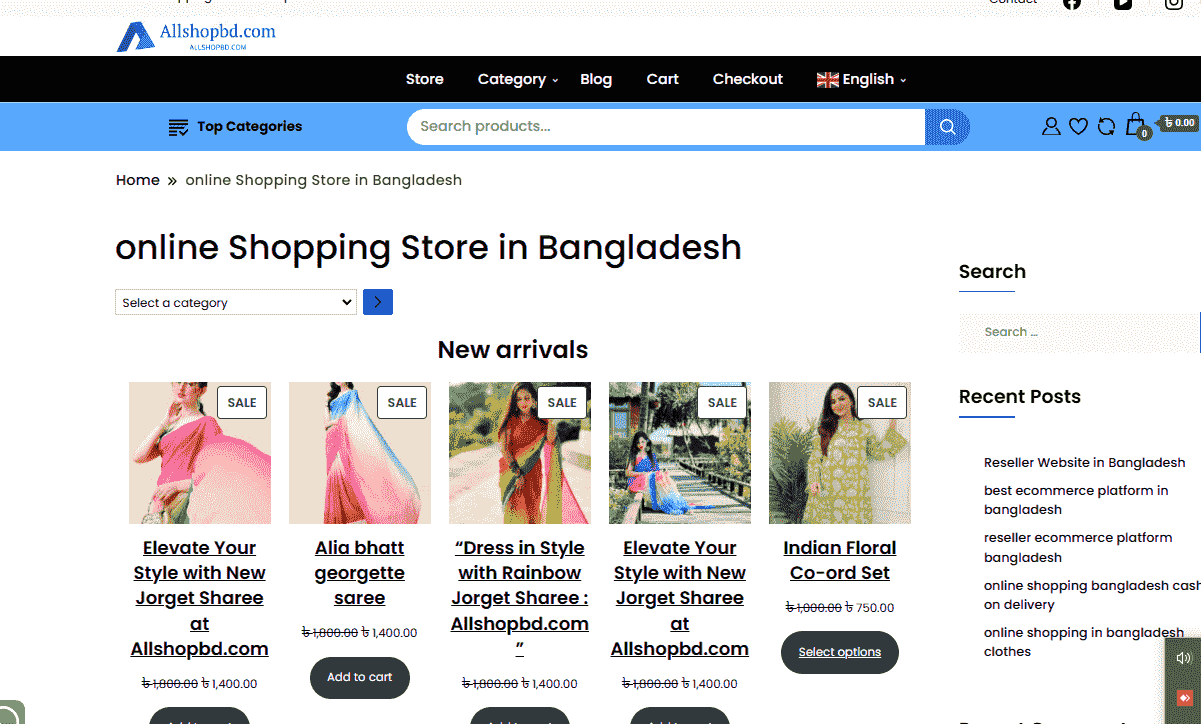Open the Blog menu item
This screenshot has width=1201, height=724.
click(x=596, y=79)
